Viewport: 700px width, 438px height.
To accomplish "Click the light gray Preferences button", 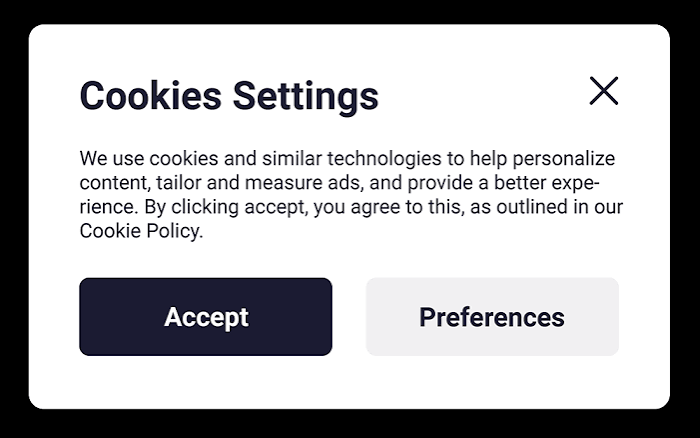I will 492,317.
